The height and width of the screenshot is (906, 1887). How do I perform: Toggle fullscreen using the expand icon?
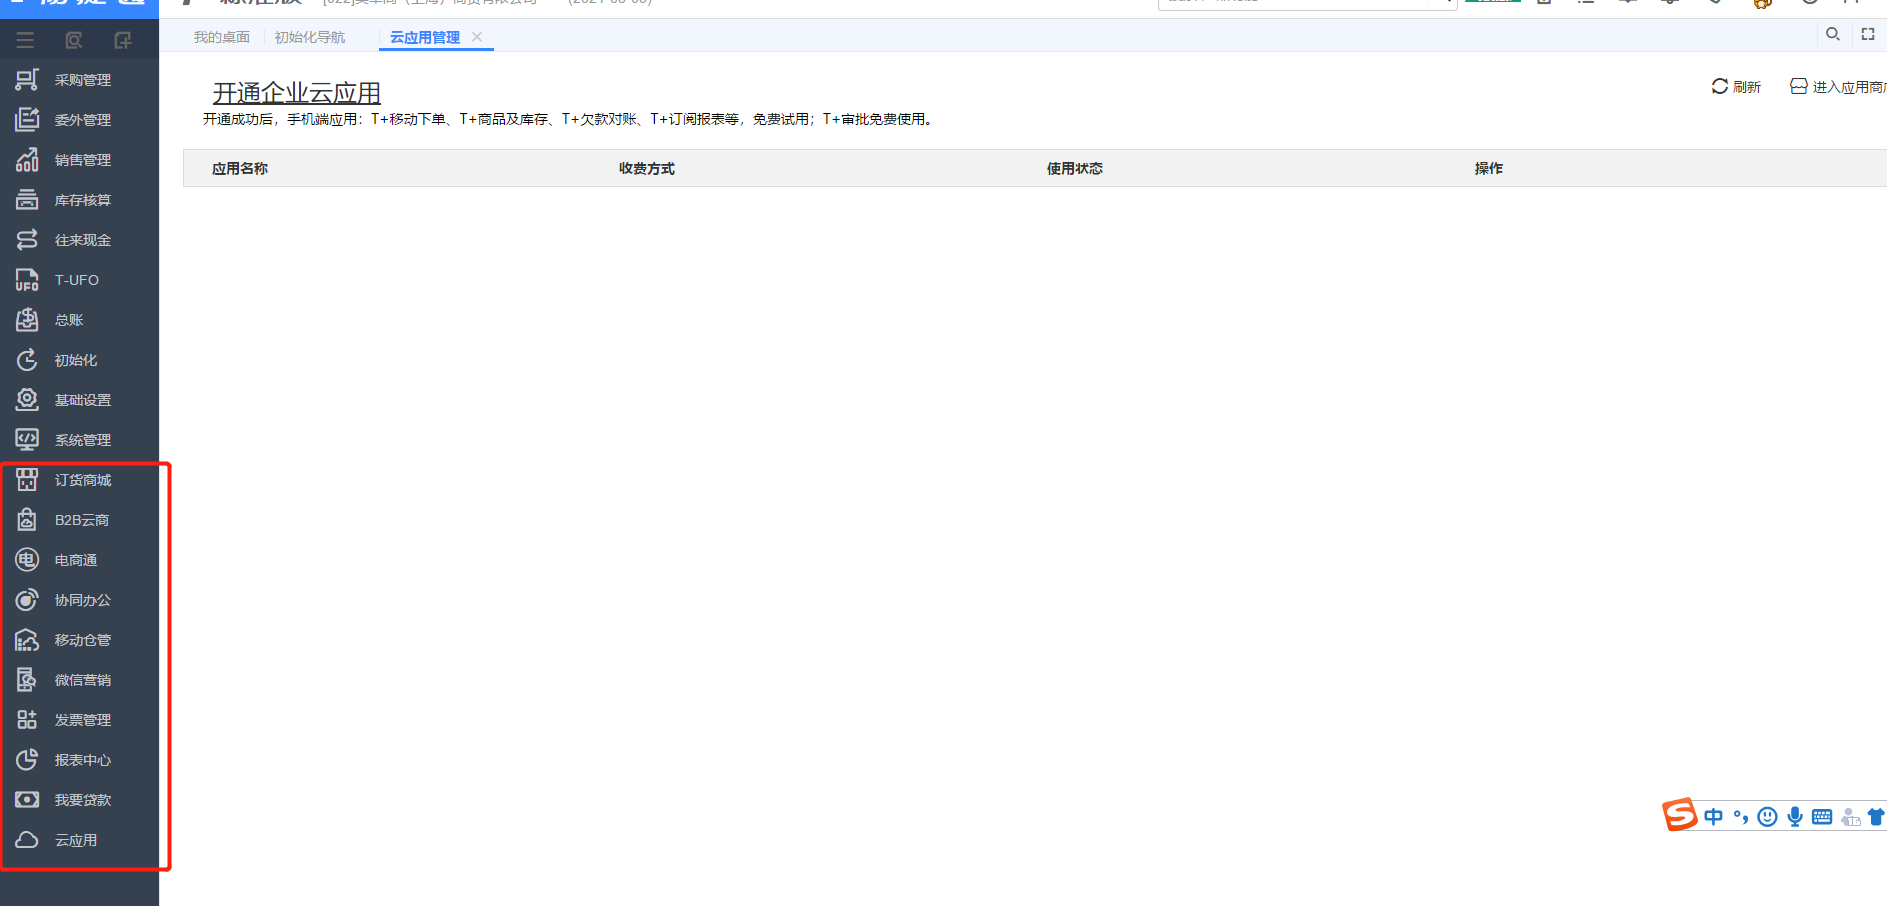pos(1868,34)
